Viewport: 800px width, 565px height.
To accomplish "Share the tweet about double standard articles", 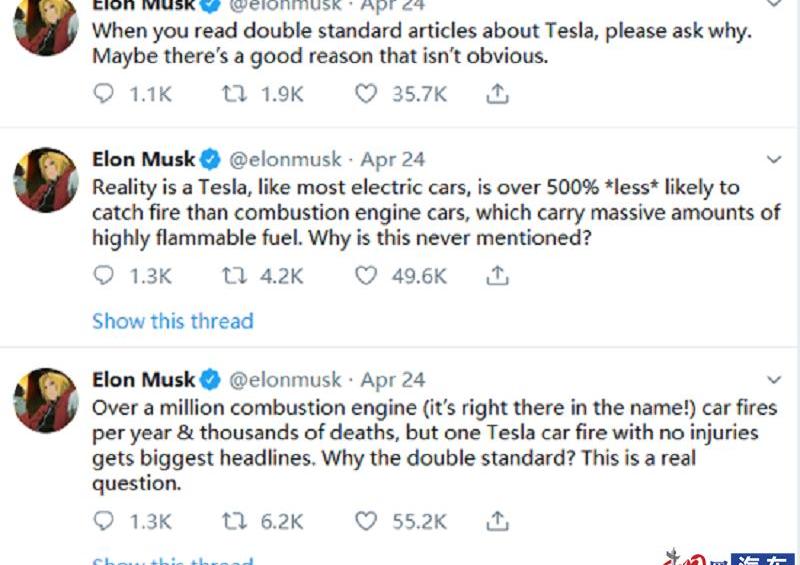I will click(x=497, y=93).
